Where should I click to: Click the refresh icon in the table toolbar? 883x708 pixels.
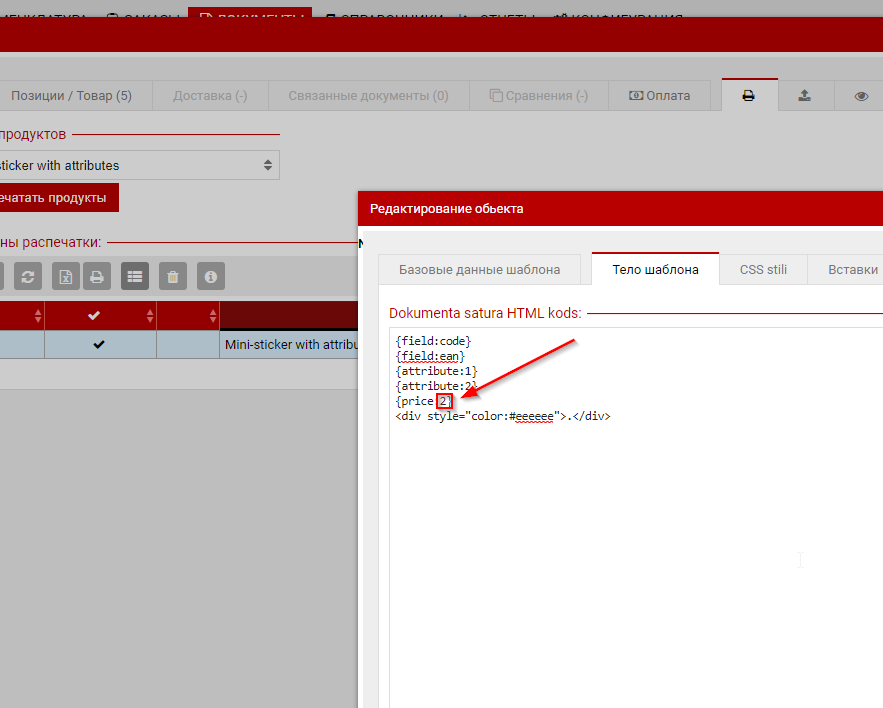click(26, 277)
